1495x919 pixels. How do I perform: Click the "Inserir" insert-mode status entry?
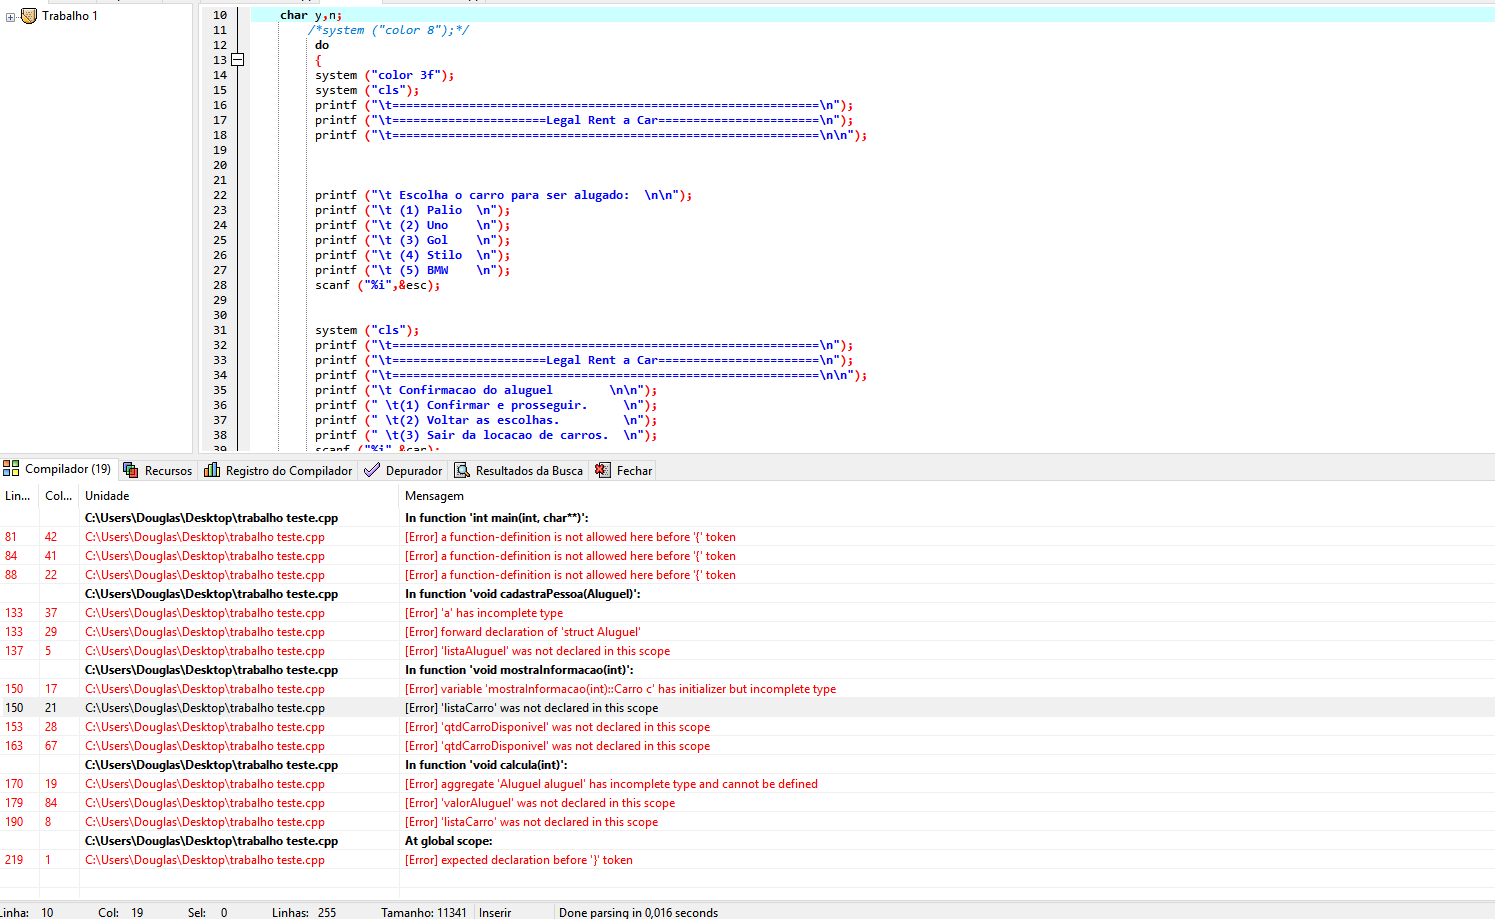(495, 913)
